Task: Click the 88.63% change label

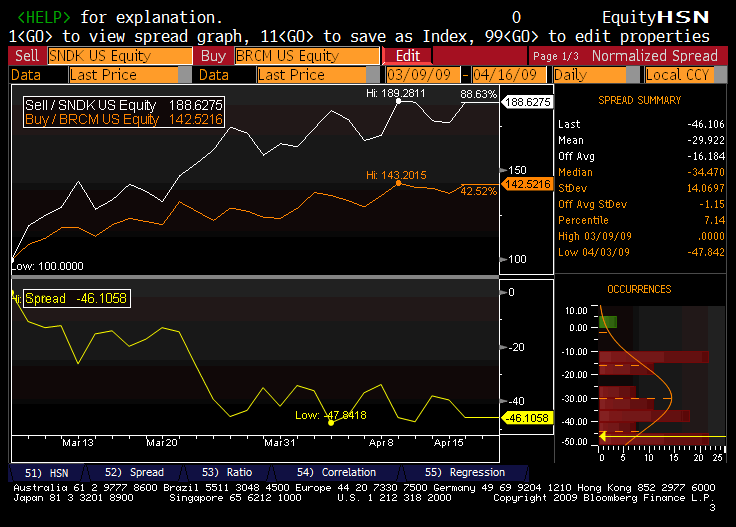Action: point(478,94)
